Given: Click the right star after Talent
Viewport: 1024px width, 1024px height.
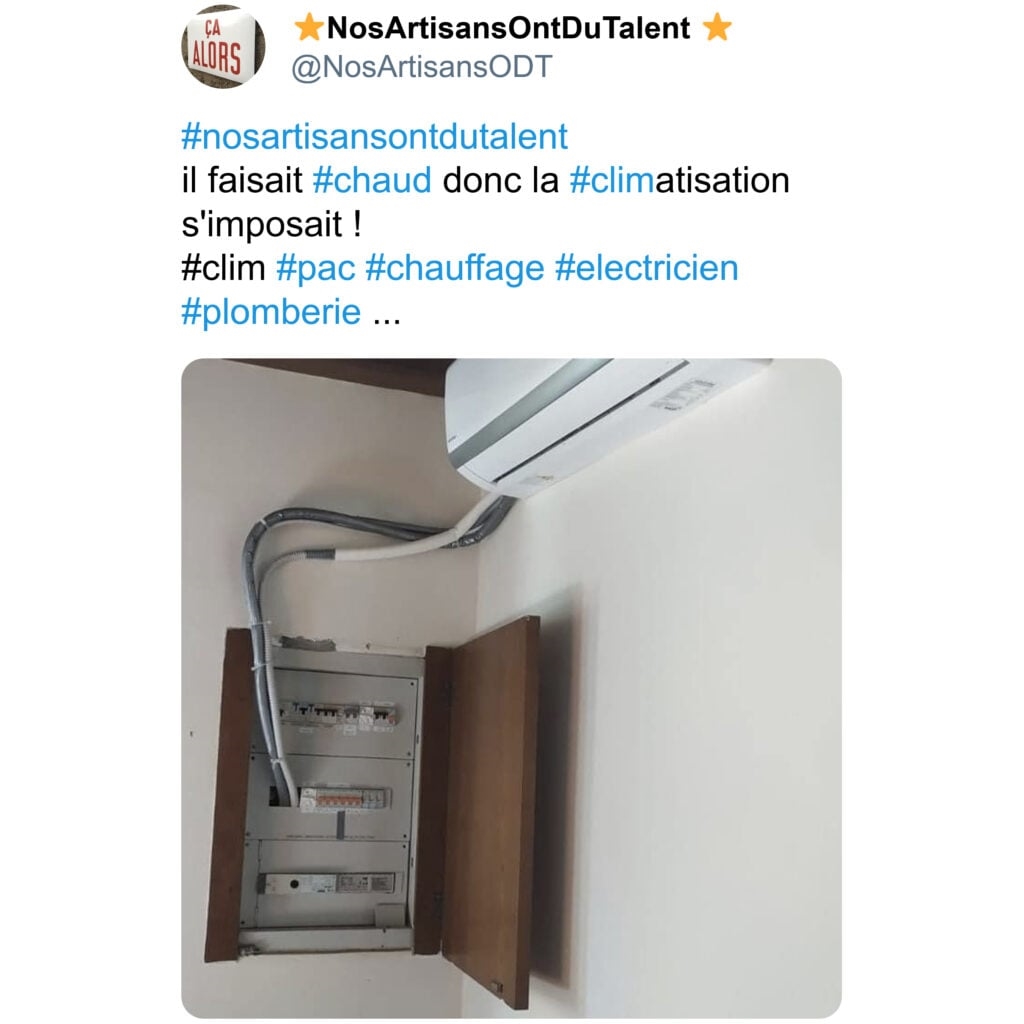Looking at the screenshot, I should coord(717,27).
